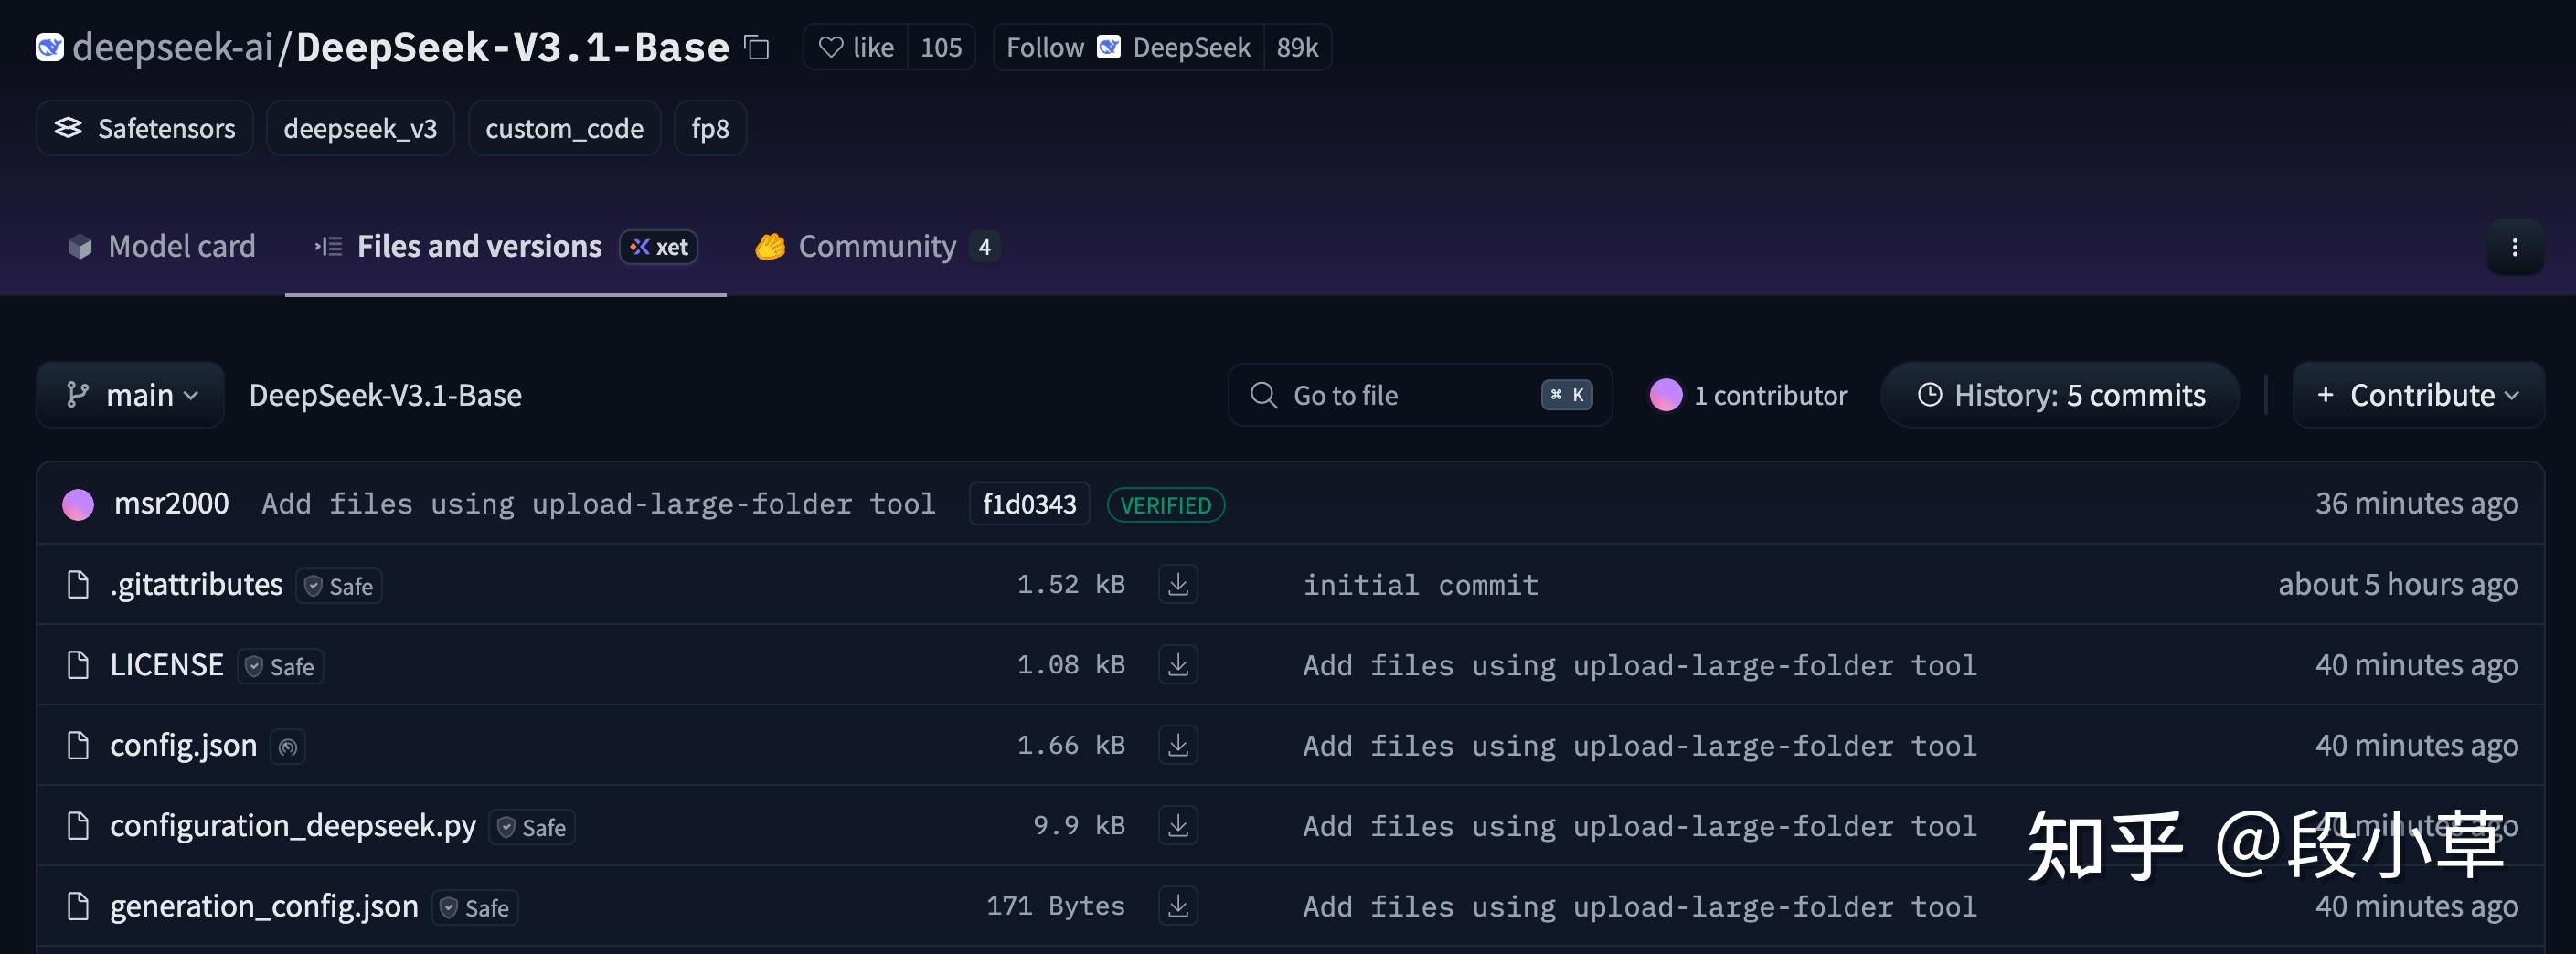The width and height of the screenshot is (2576, 954).
Task: Open the configuration_deepseek.py row commit message
Action: click(1640, 826)
